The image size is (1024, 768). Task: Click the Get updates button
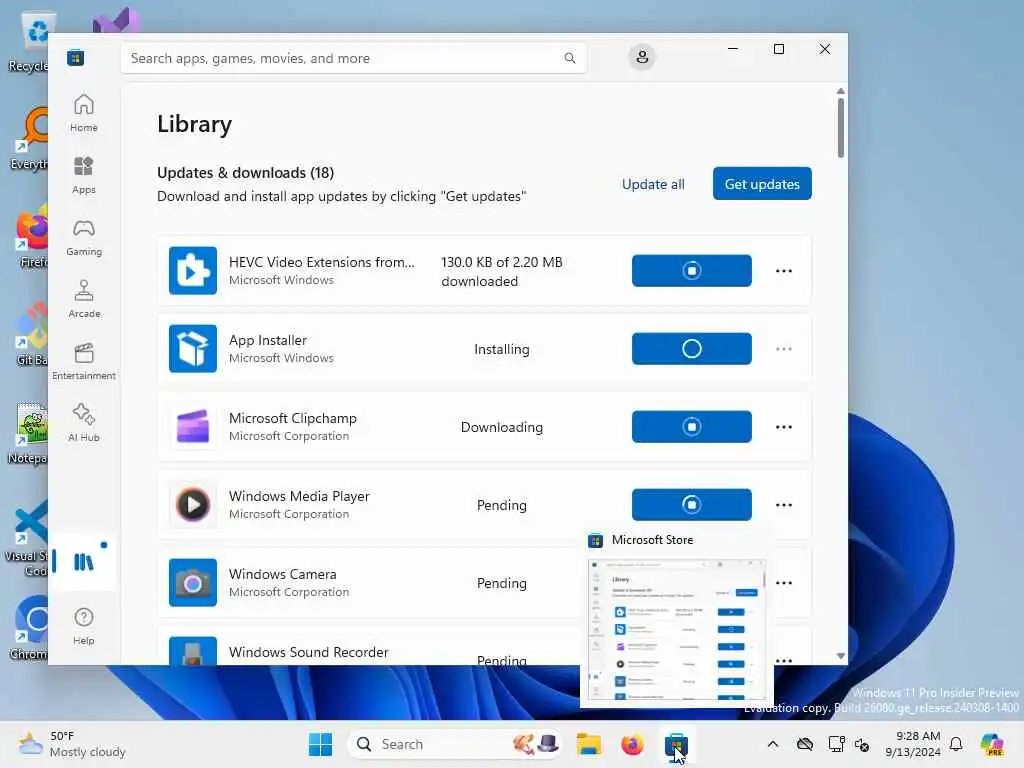[762, 184]
